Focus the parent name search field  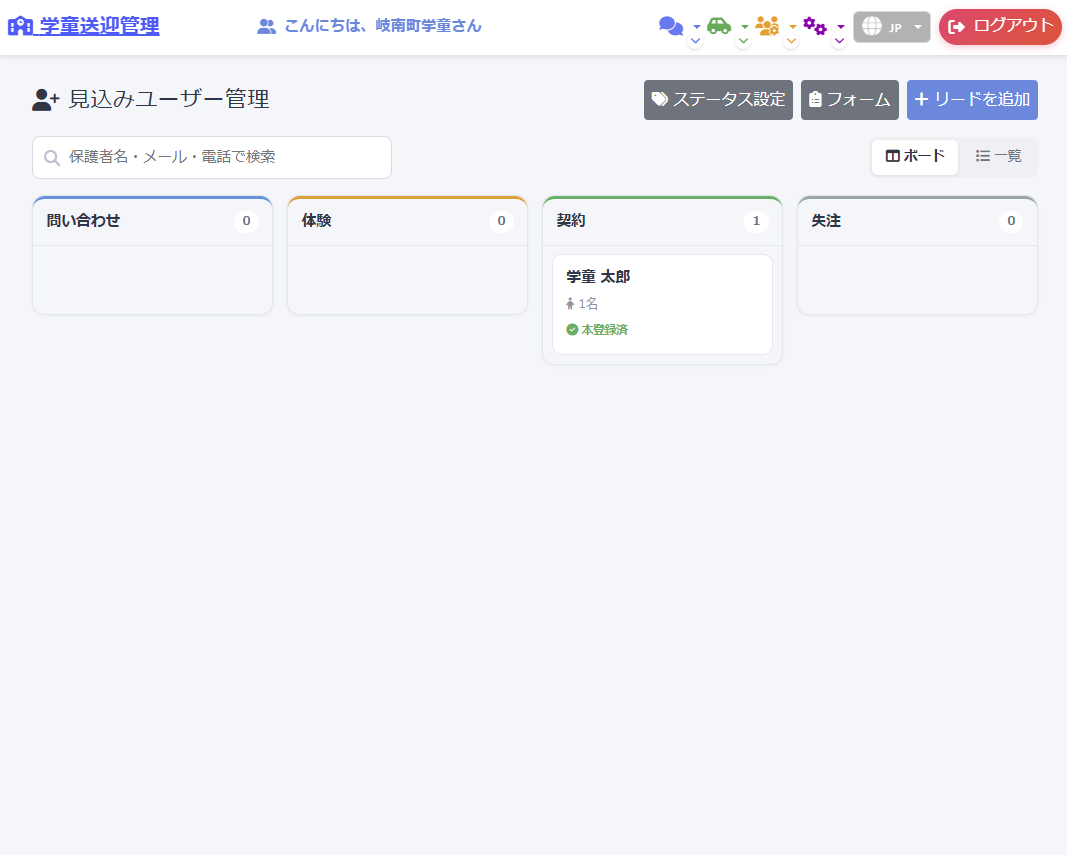[212, 157]
